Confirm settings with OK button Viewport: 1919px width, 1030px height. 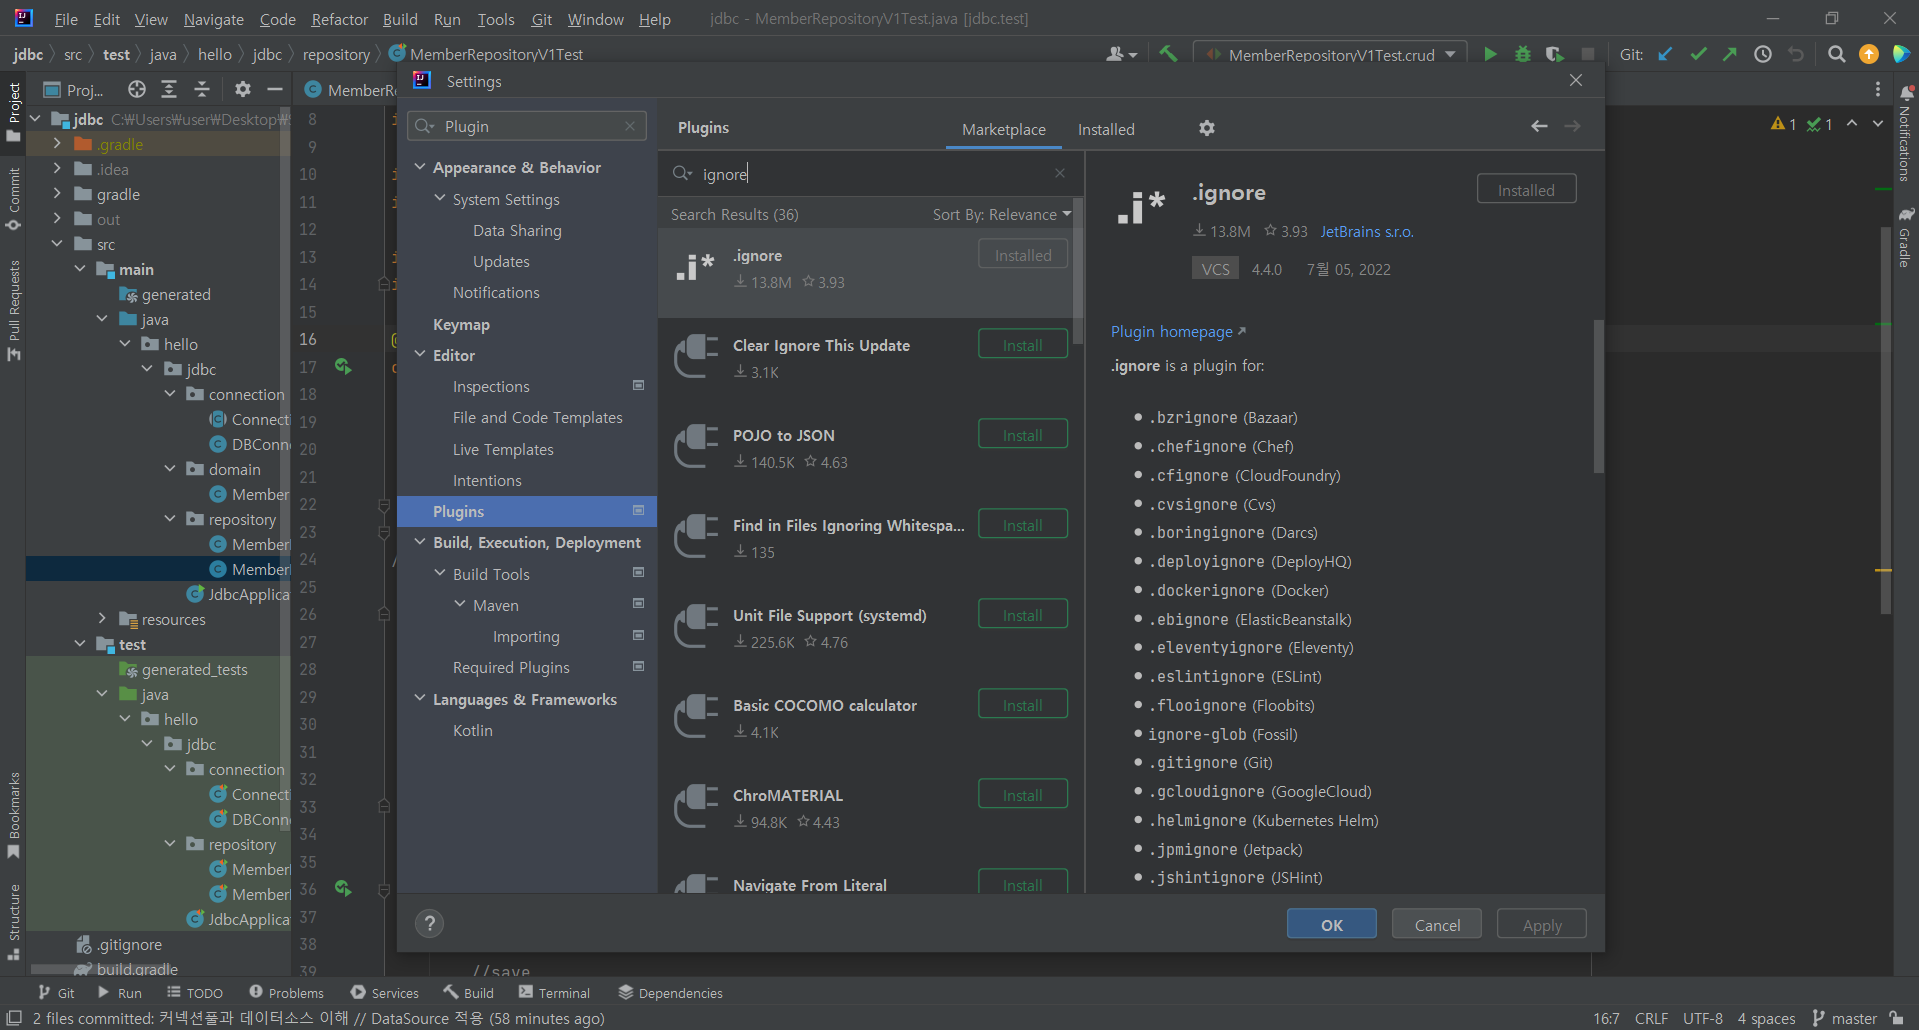[1331, 924]
